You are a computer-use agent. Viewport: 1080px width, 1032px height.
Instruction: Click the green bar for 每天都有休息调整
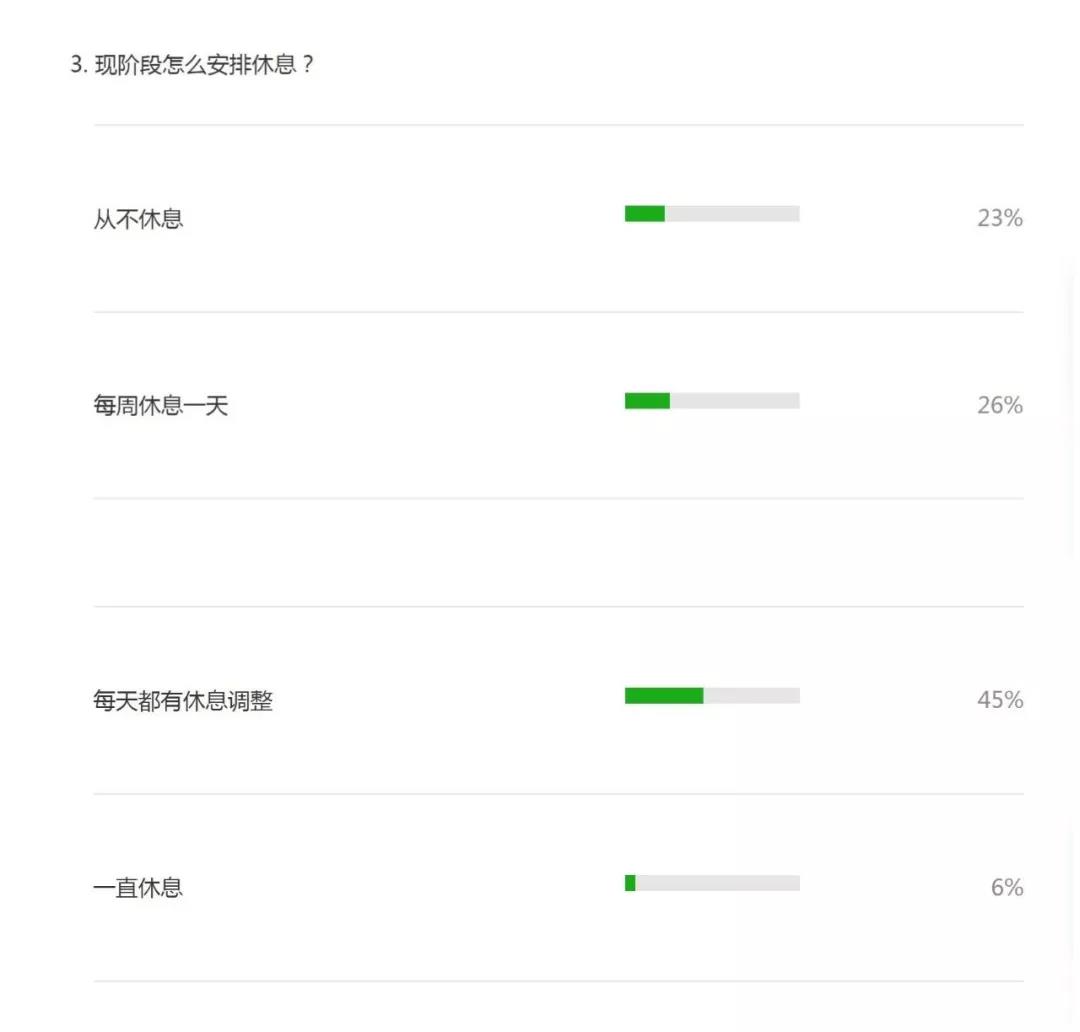(x=664, y=695)
